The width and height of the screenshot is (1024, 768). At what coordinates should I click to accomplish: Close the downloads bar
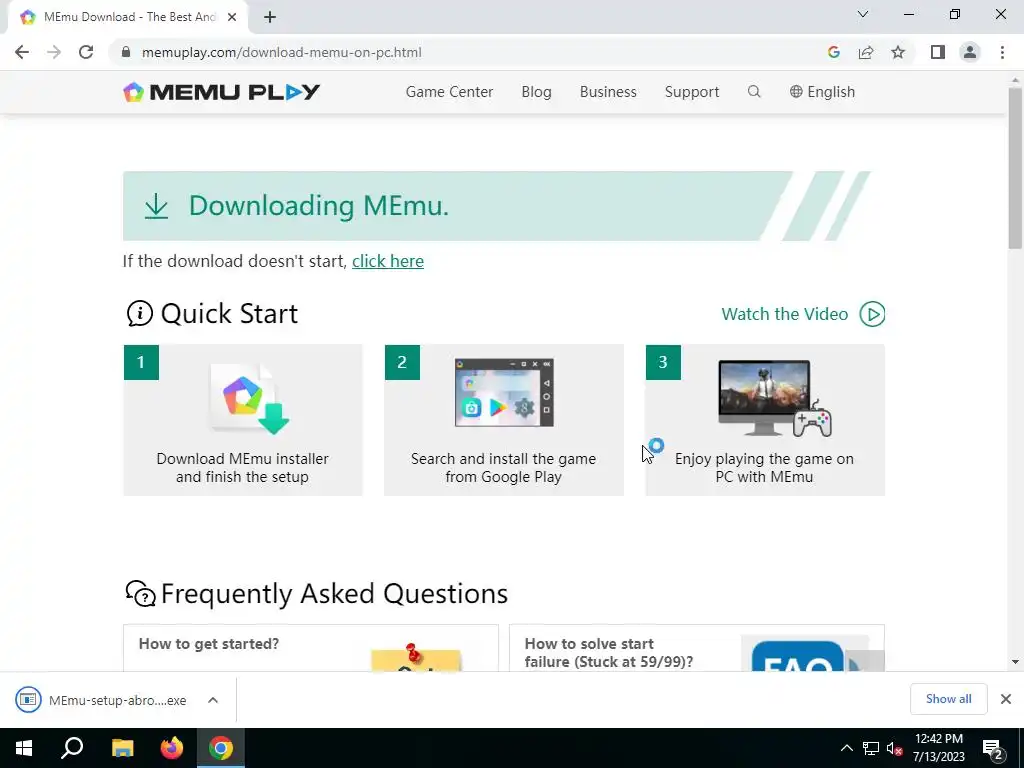coord(1006,699)
